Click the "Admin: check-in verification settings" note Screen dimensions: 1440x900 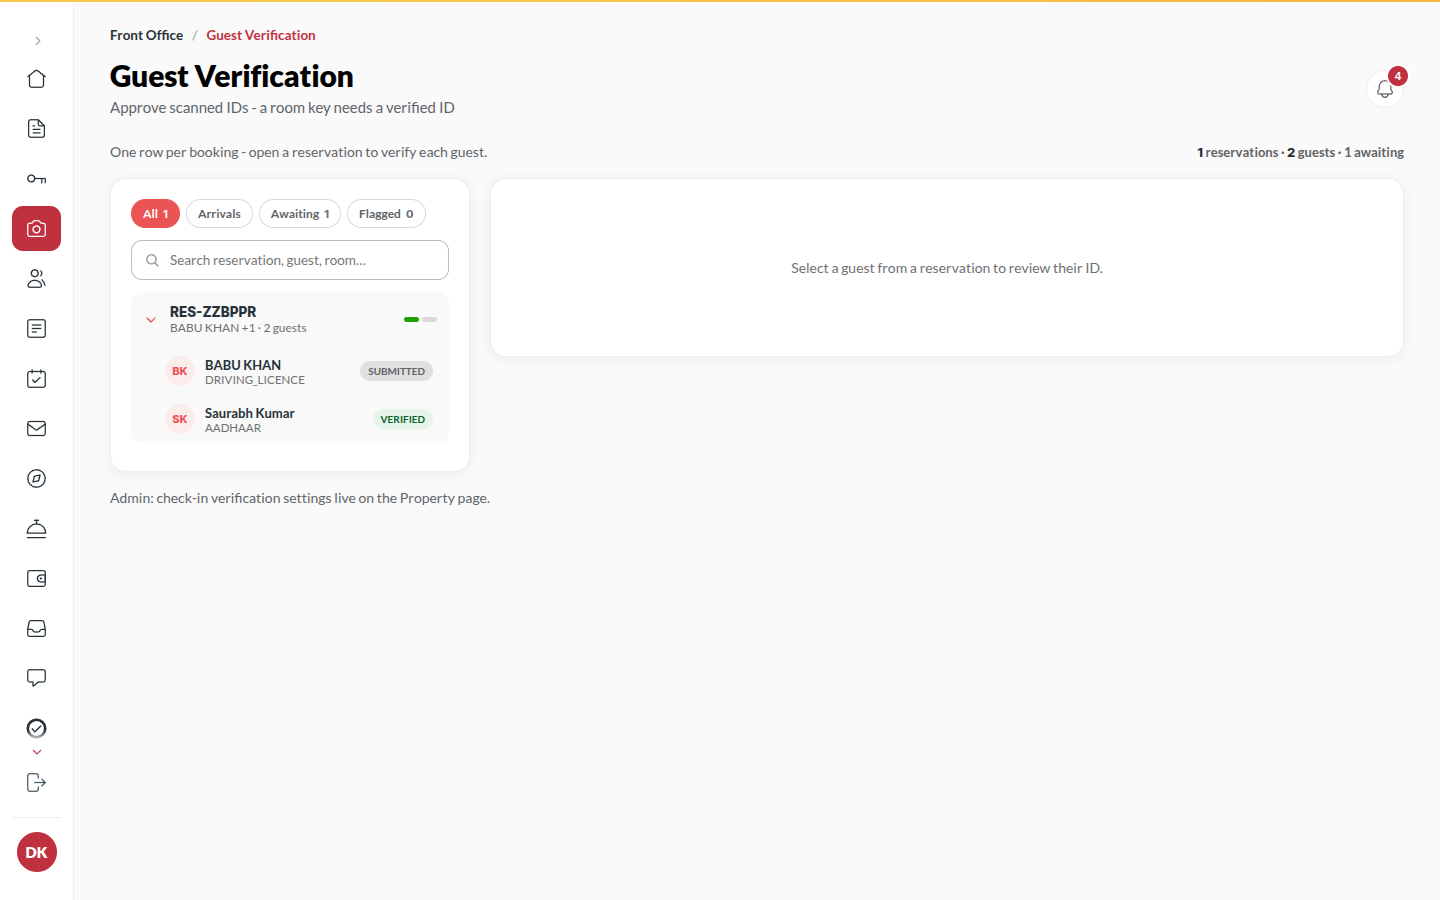coord(300,498)
